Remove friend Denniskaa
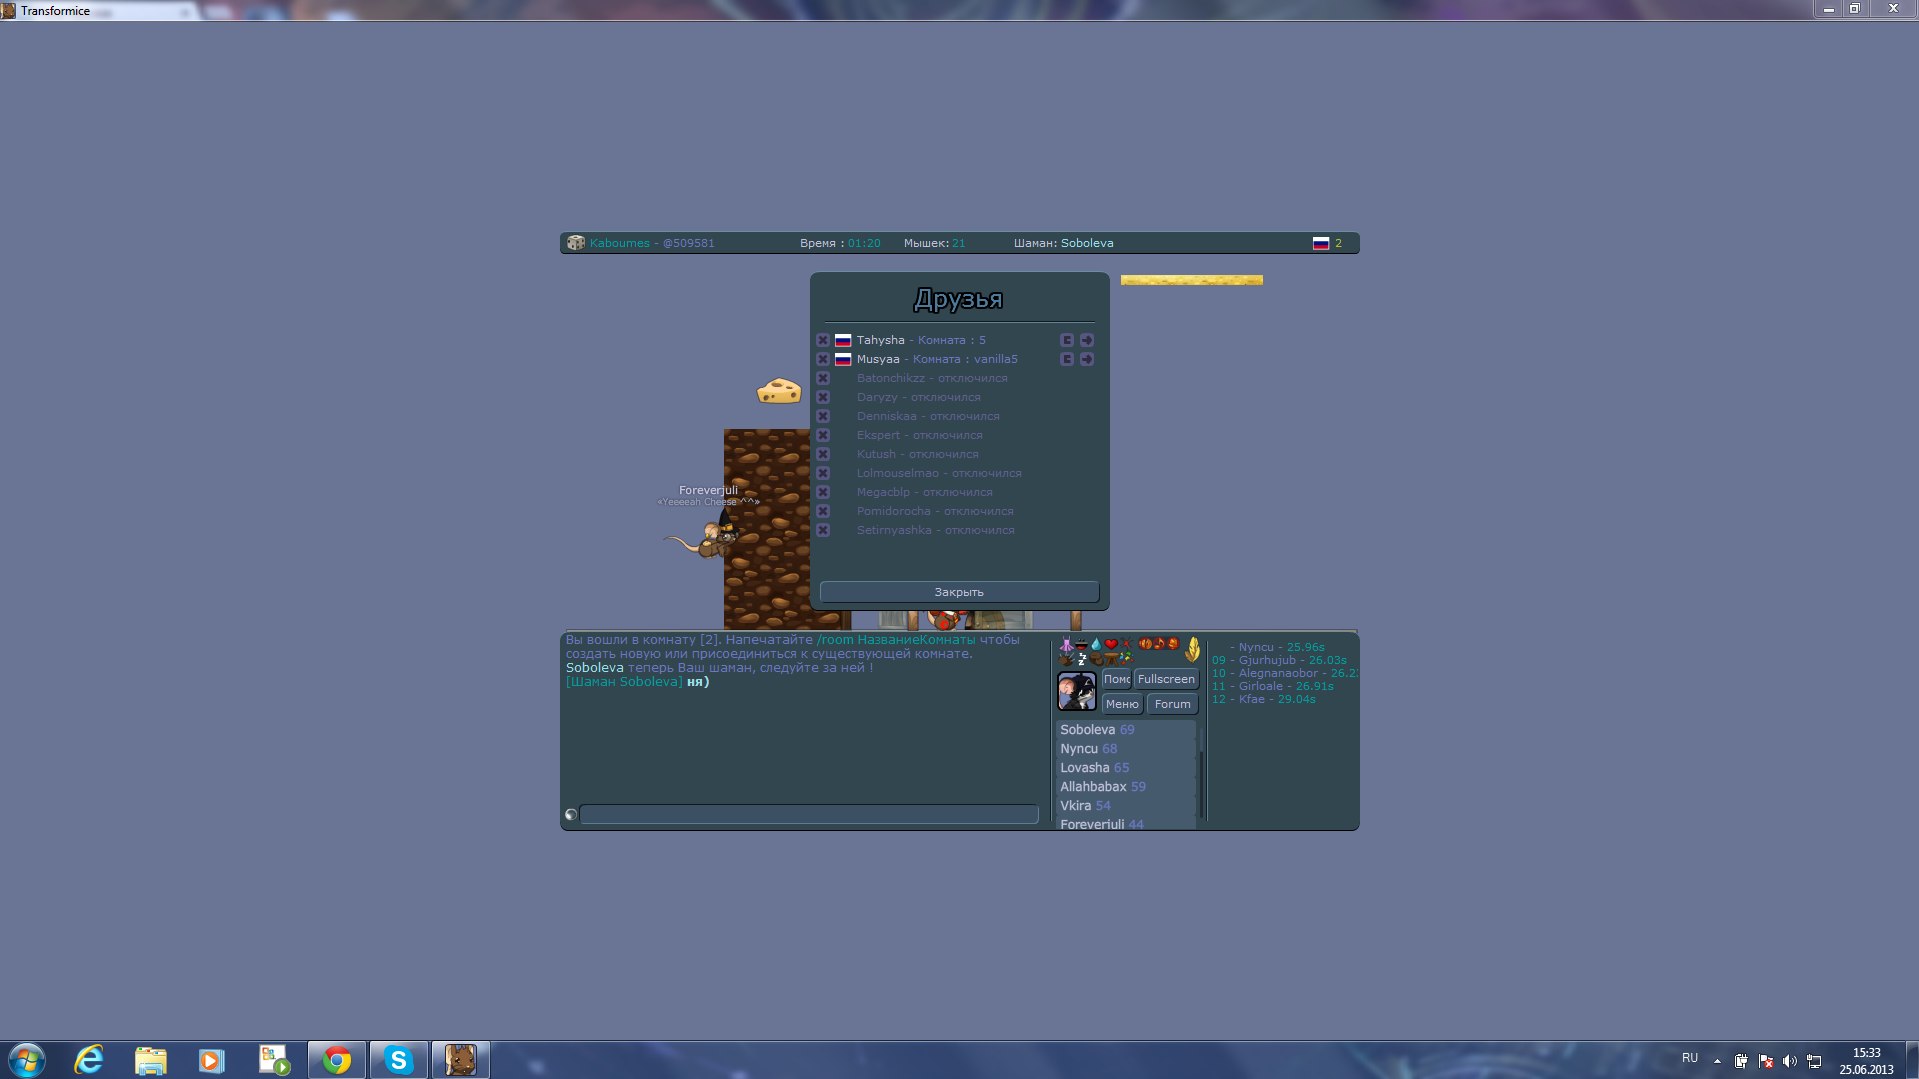1919x1079 pixels. (x=823, y=416)
